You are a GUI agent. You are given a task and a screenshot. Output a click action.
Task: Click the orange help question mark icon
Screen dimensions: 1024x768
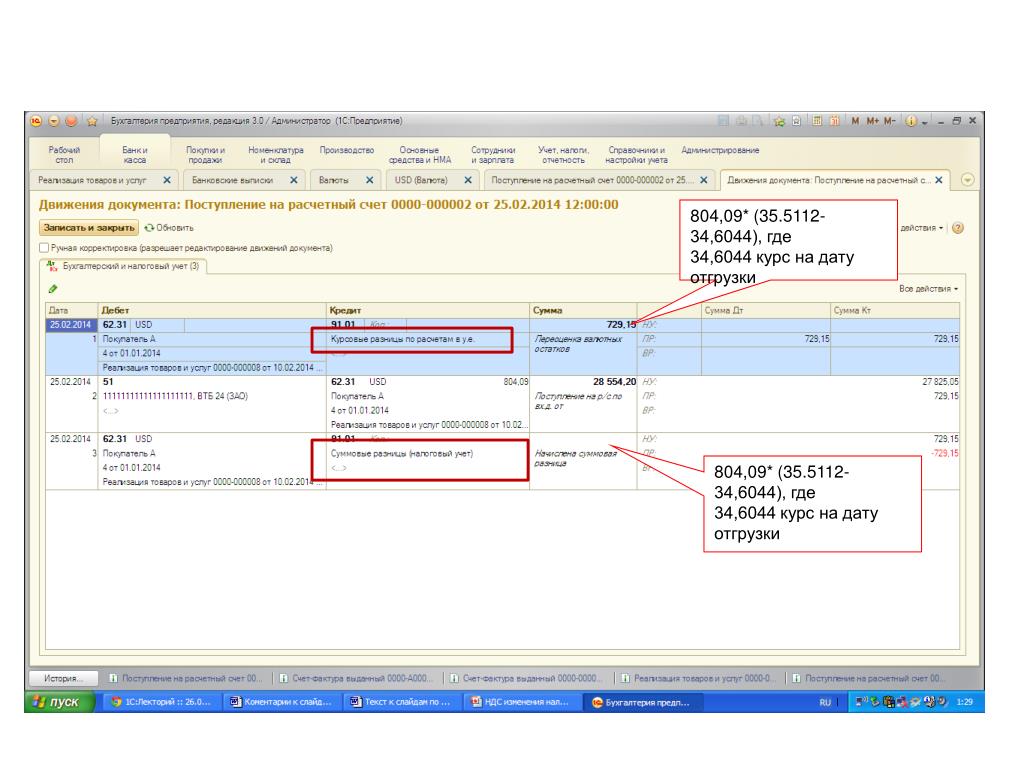959,228
